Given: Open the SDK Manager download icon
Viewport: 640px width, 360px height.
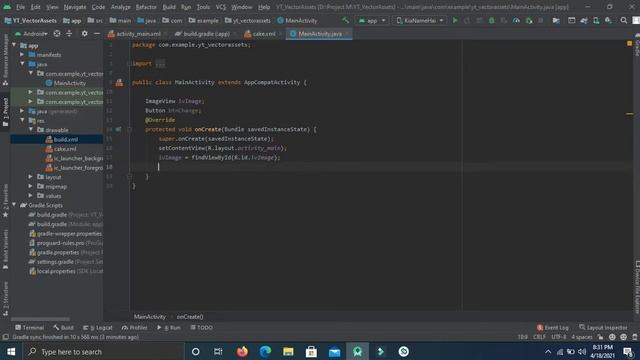Looking at the screenshot, I should tap(608, 20).
